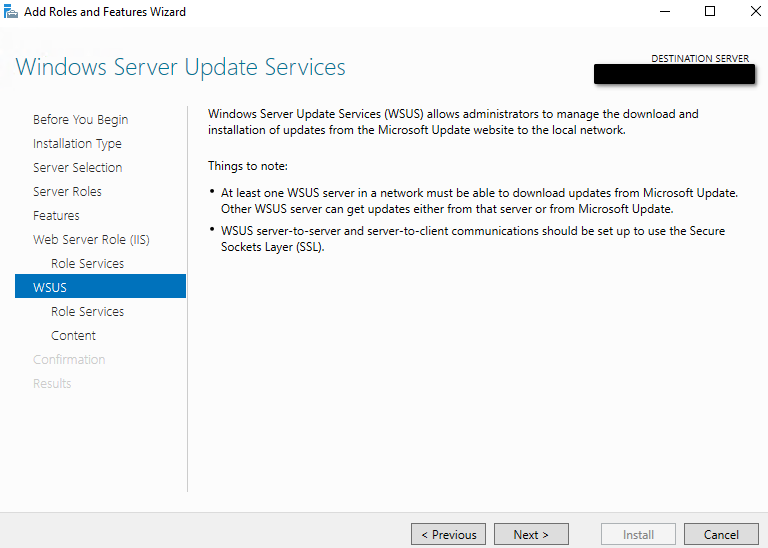Click the disabled Confirmation step
Viewport: 768px width, 548px height.
click(x=69, y=359)
